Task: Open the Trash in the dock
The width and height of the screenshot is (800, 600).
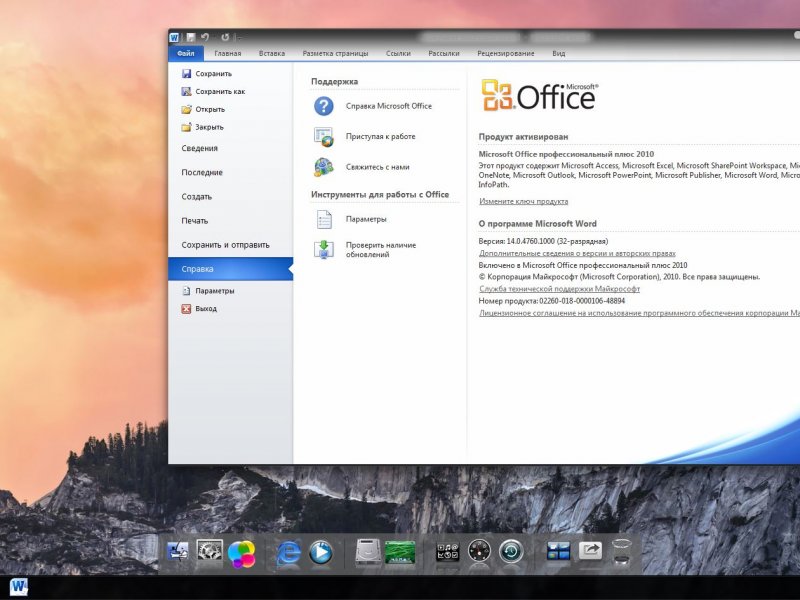Action: coord(621,551)
